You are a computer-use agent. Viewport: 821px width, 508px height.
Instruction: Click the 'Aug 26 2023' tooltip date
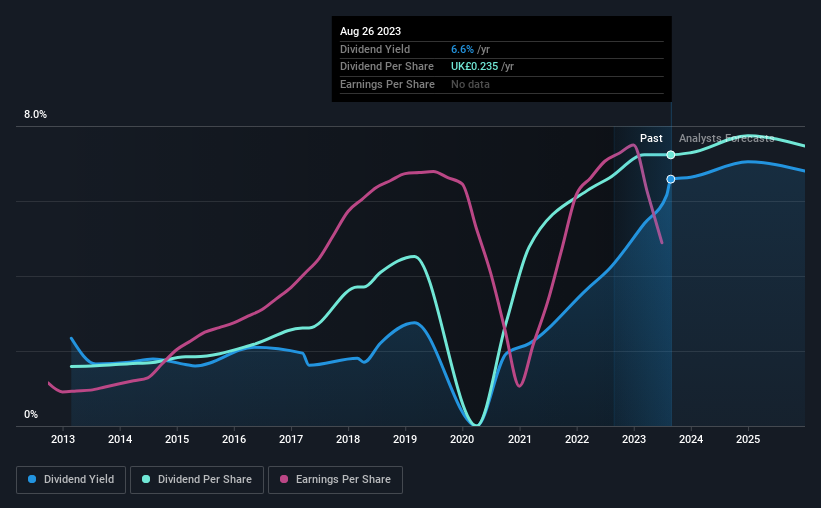pos(371,31)
